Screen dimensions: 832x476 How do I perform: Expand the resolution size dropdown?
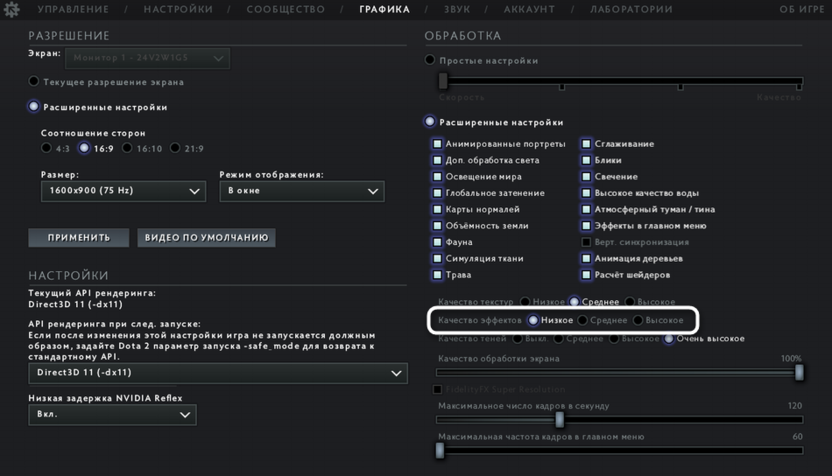123,190
